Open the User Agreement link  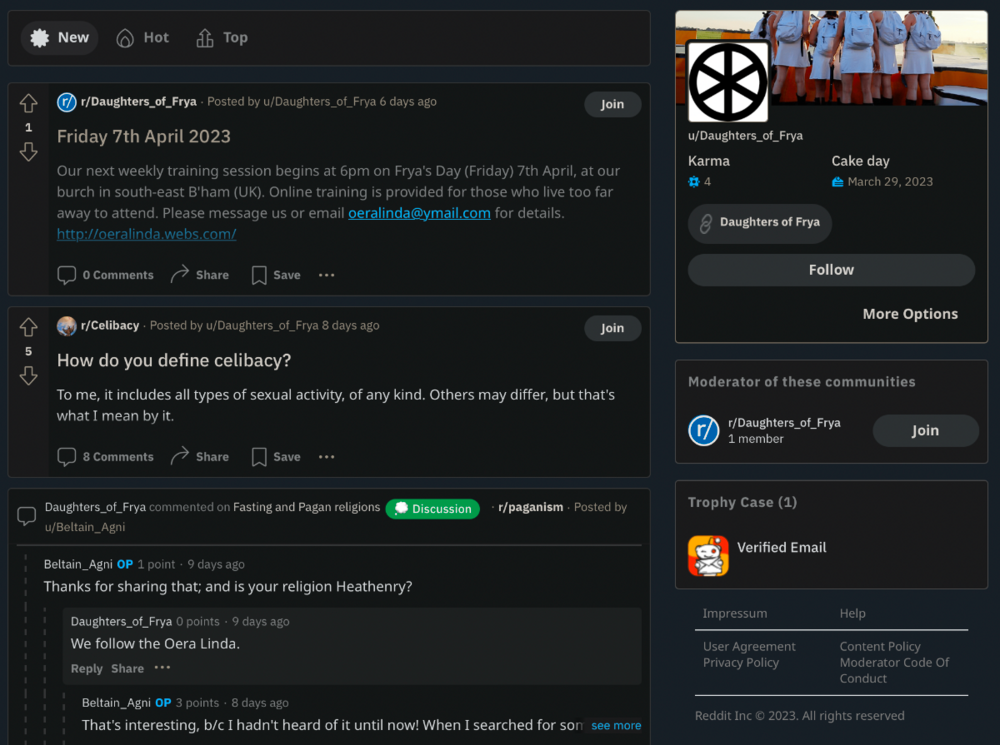[749, 646]
